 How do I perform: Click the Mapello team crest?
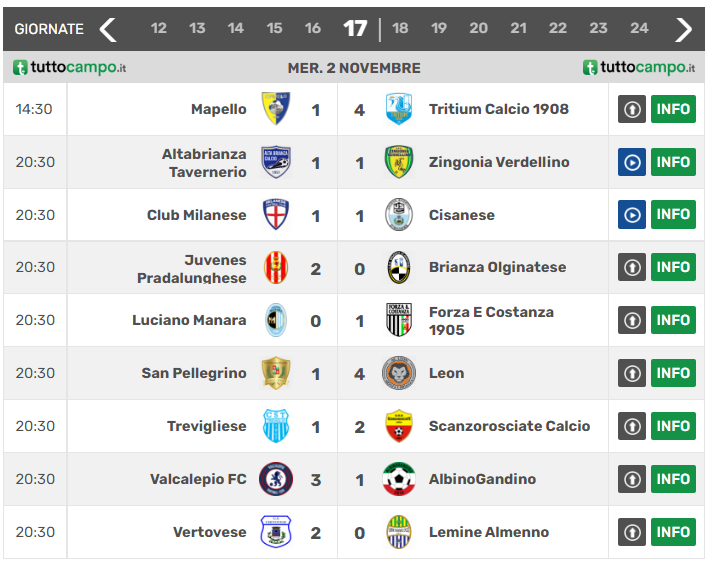pyautogui.click(x=275, y=109)
